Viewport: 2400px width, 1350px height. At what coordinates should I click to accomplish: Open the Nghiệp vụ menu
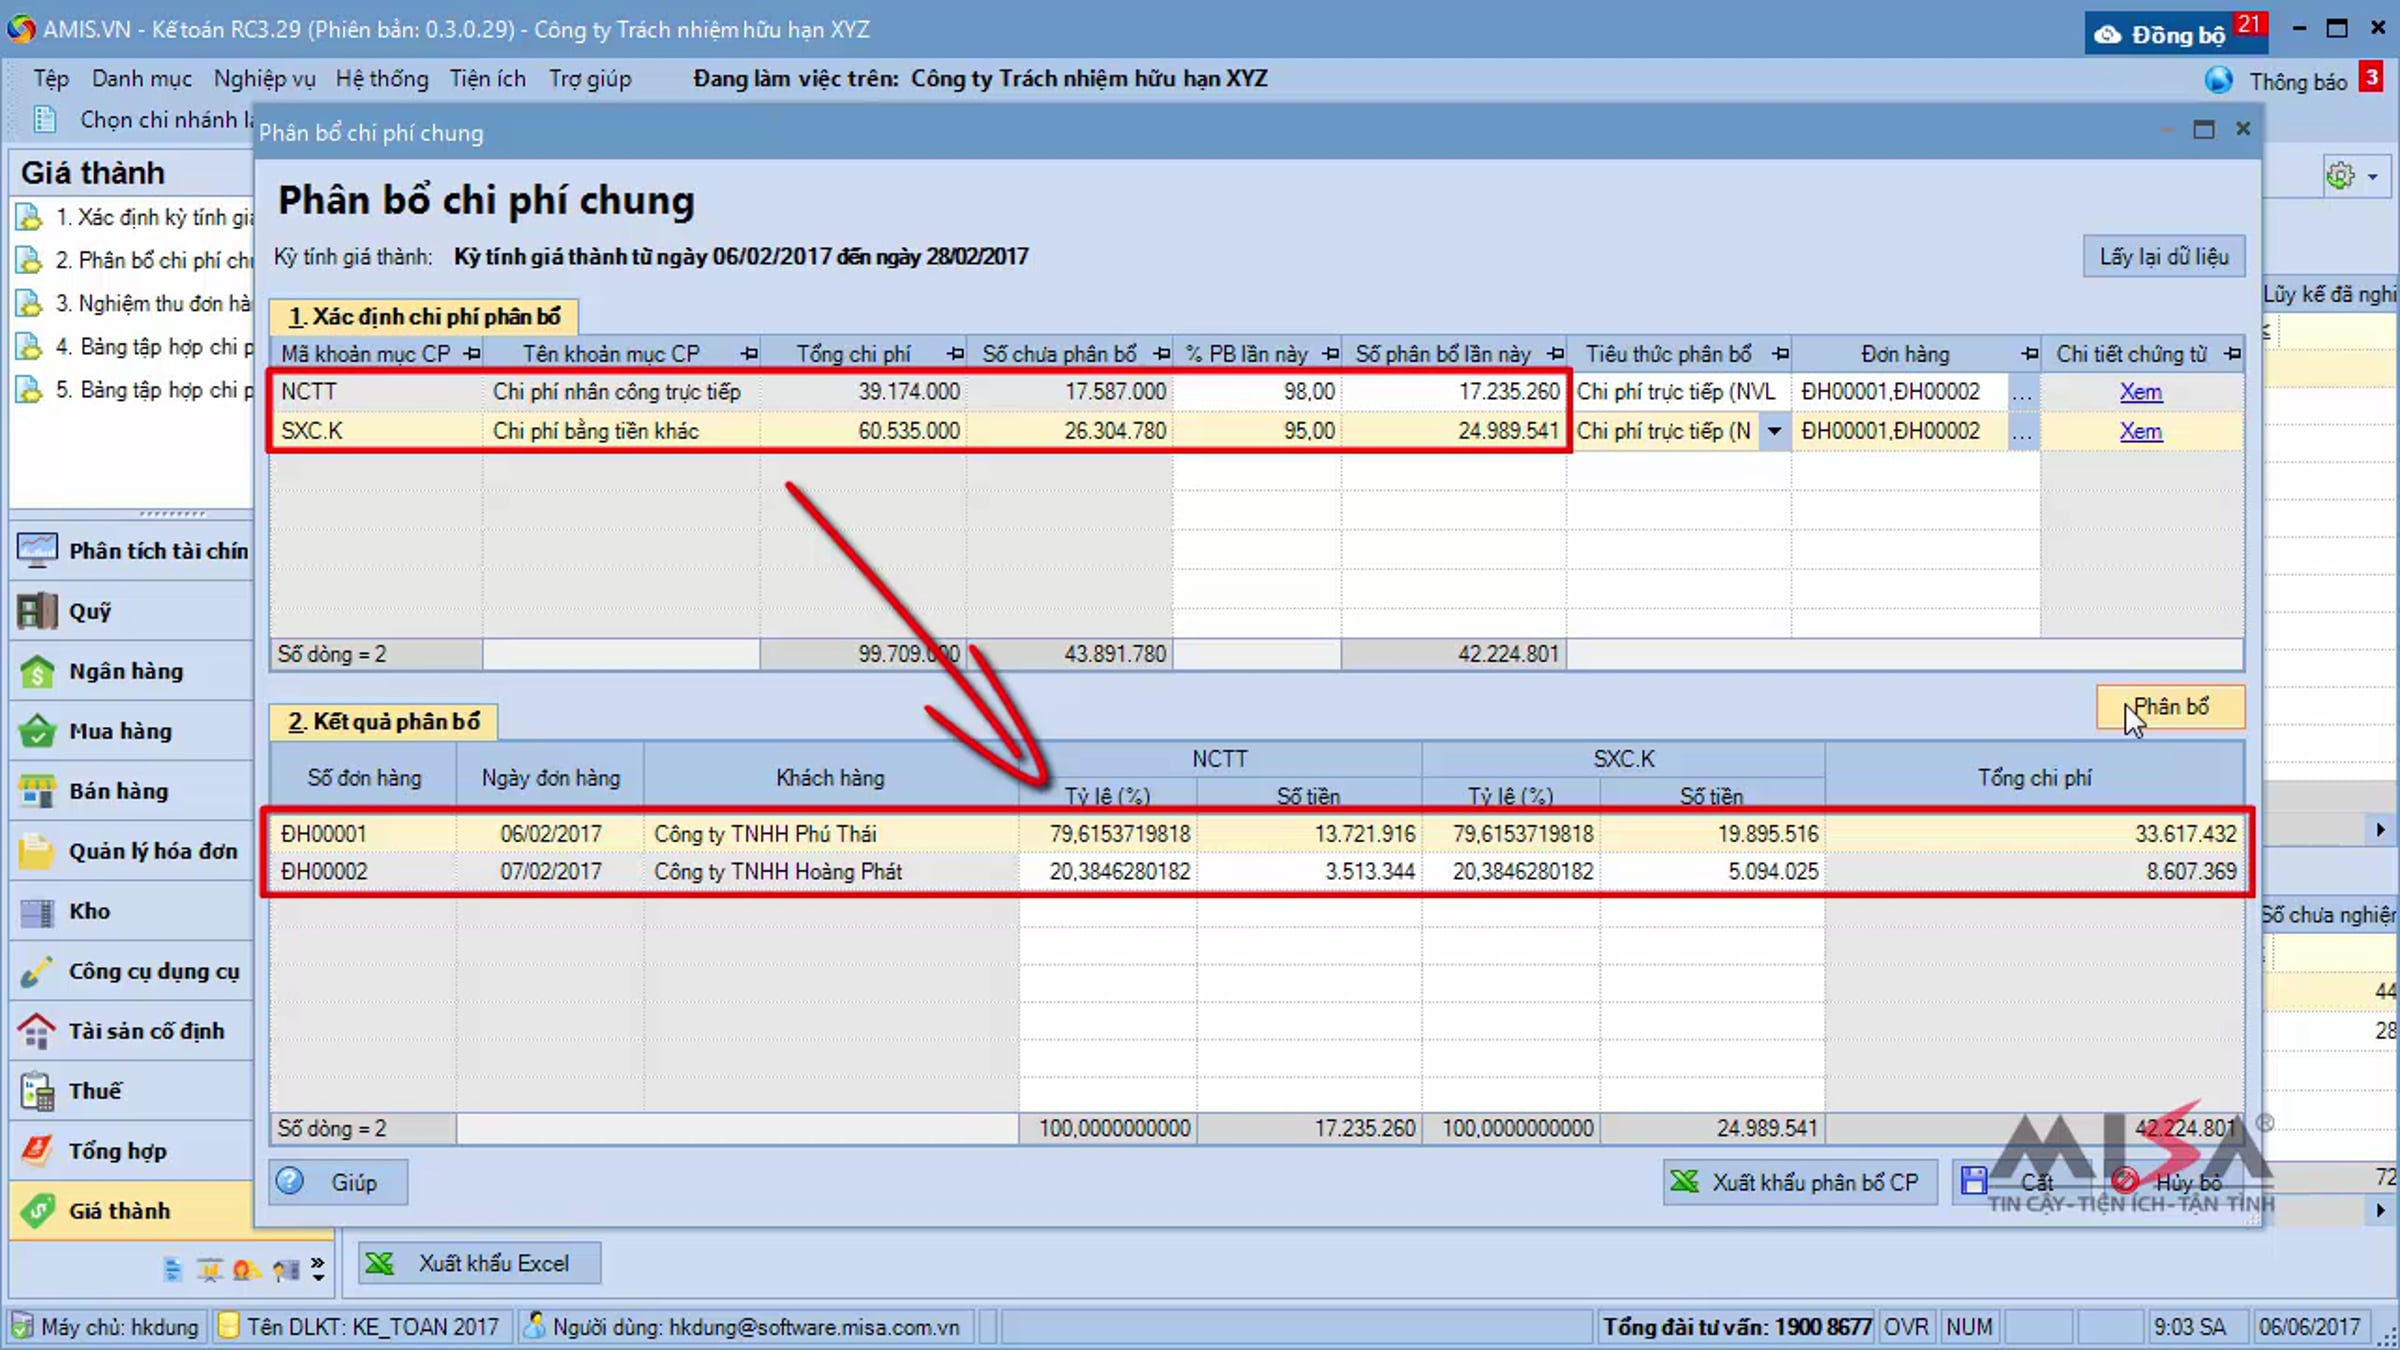[264, 79]
